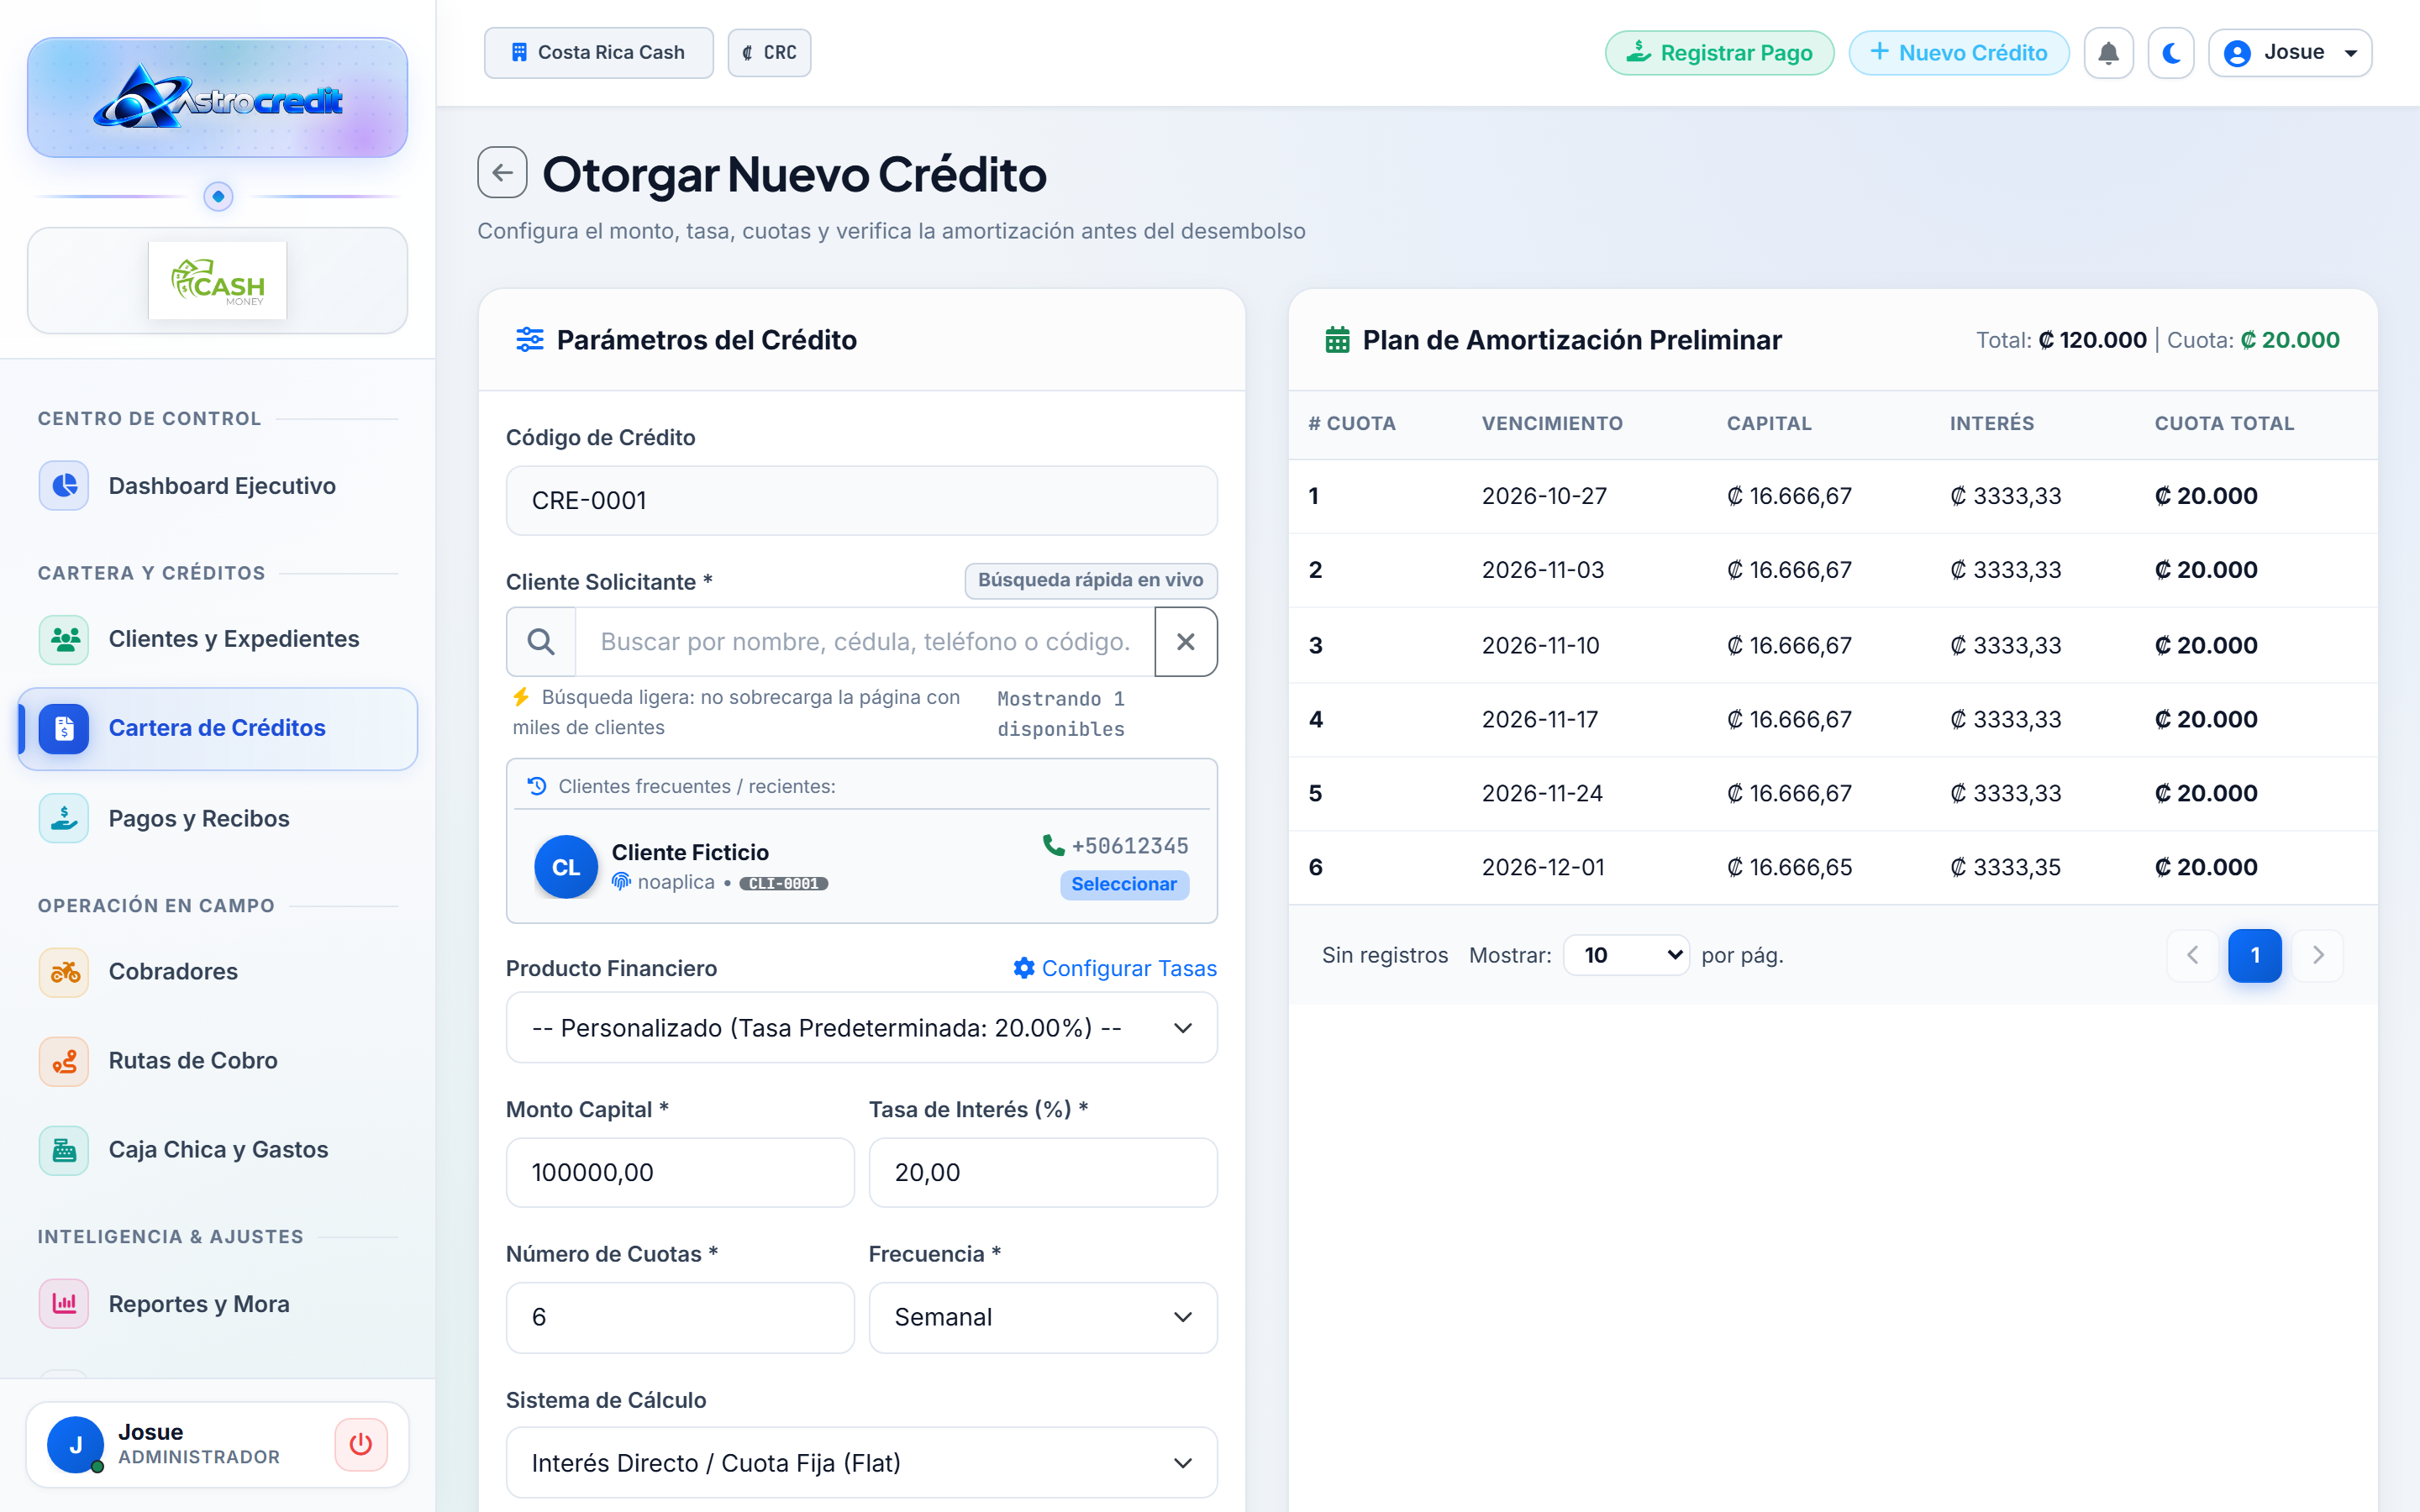Image resolution: width=2420 pixels, height=1512 pixels.
Task: Open Producto Financiero dropdown
Action: [862, 1027]
